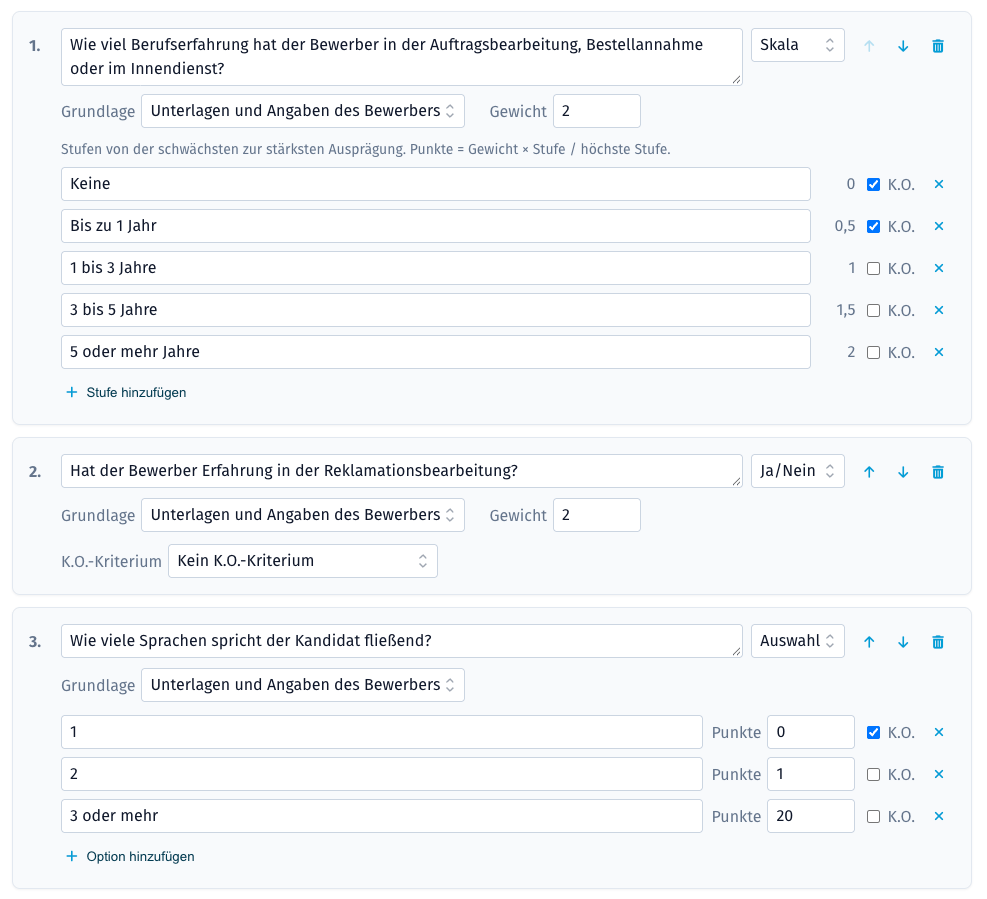Focus the Punkte field showing 0
This screenshot has height=899, width=987.
(x=811, y=732)
